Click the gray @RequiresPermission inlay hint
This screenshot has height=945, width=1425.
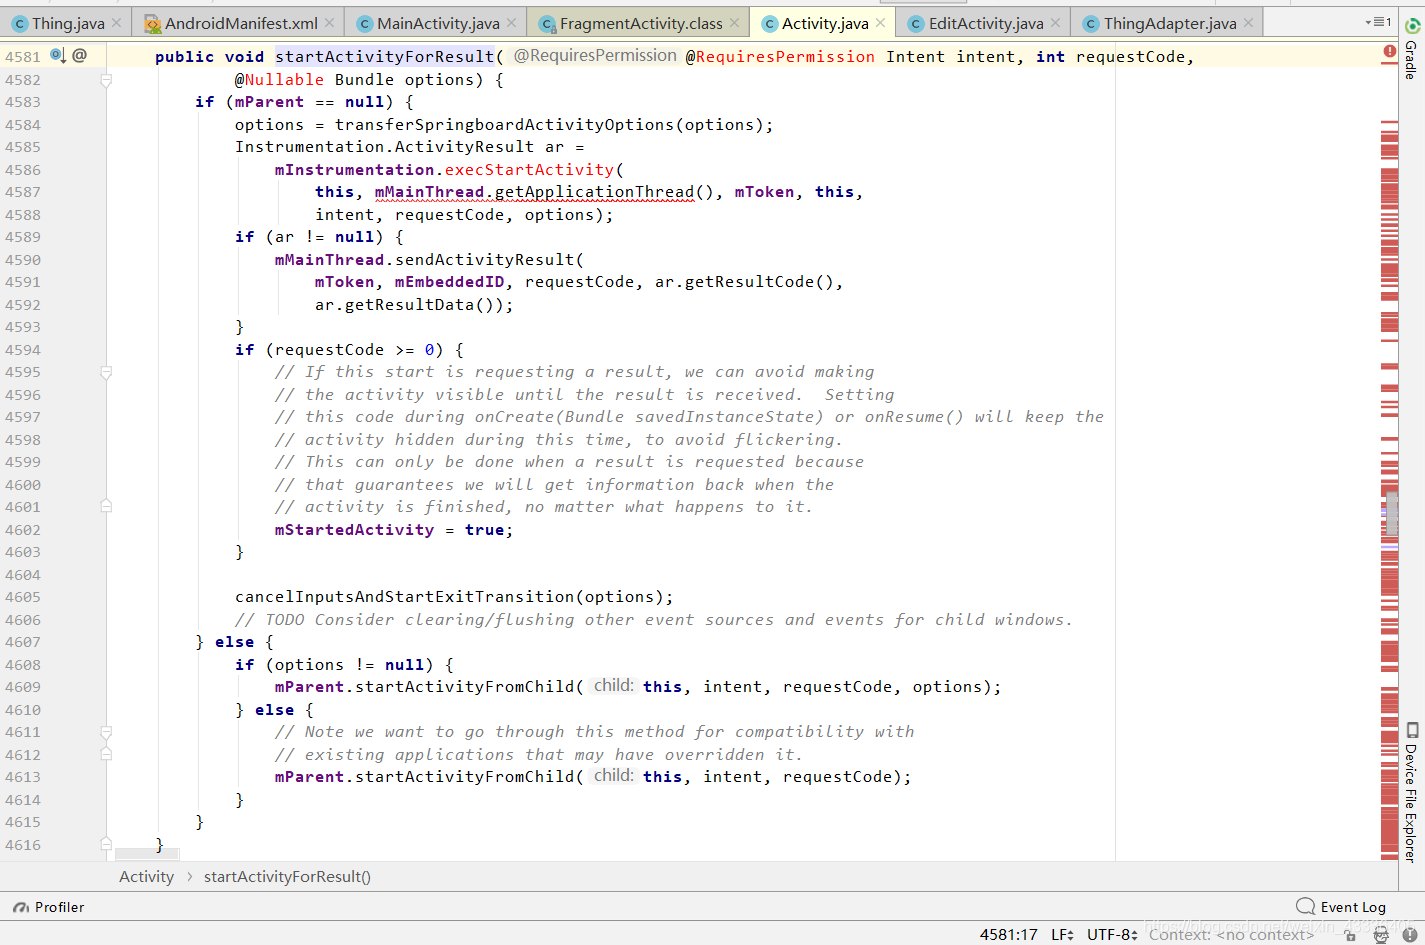coord(595,56)
